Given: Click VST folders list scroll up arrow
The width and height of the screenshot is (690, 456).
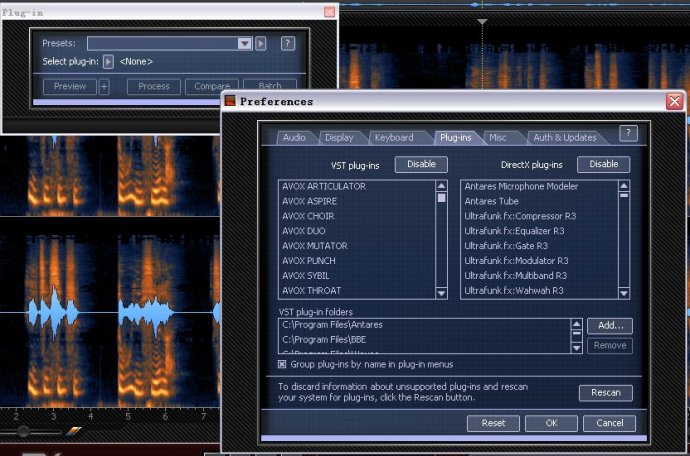Looking at the screenshot, I should click(576, 325).
